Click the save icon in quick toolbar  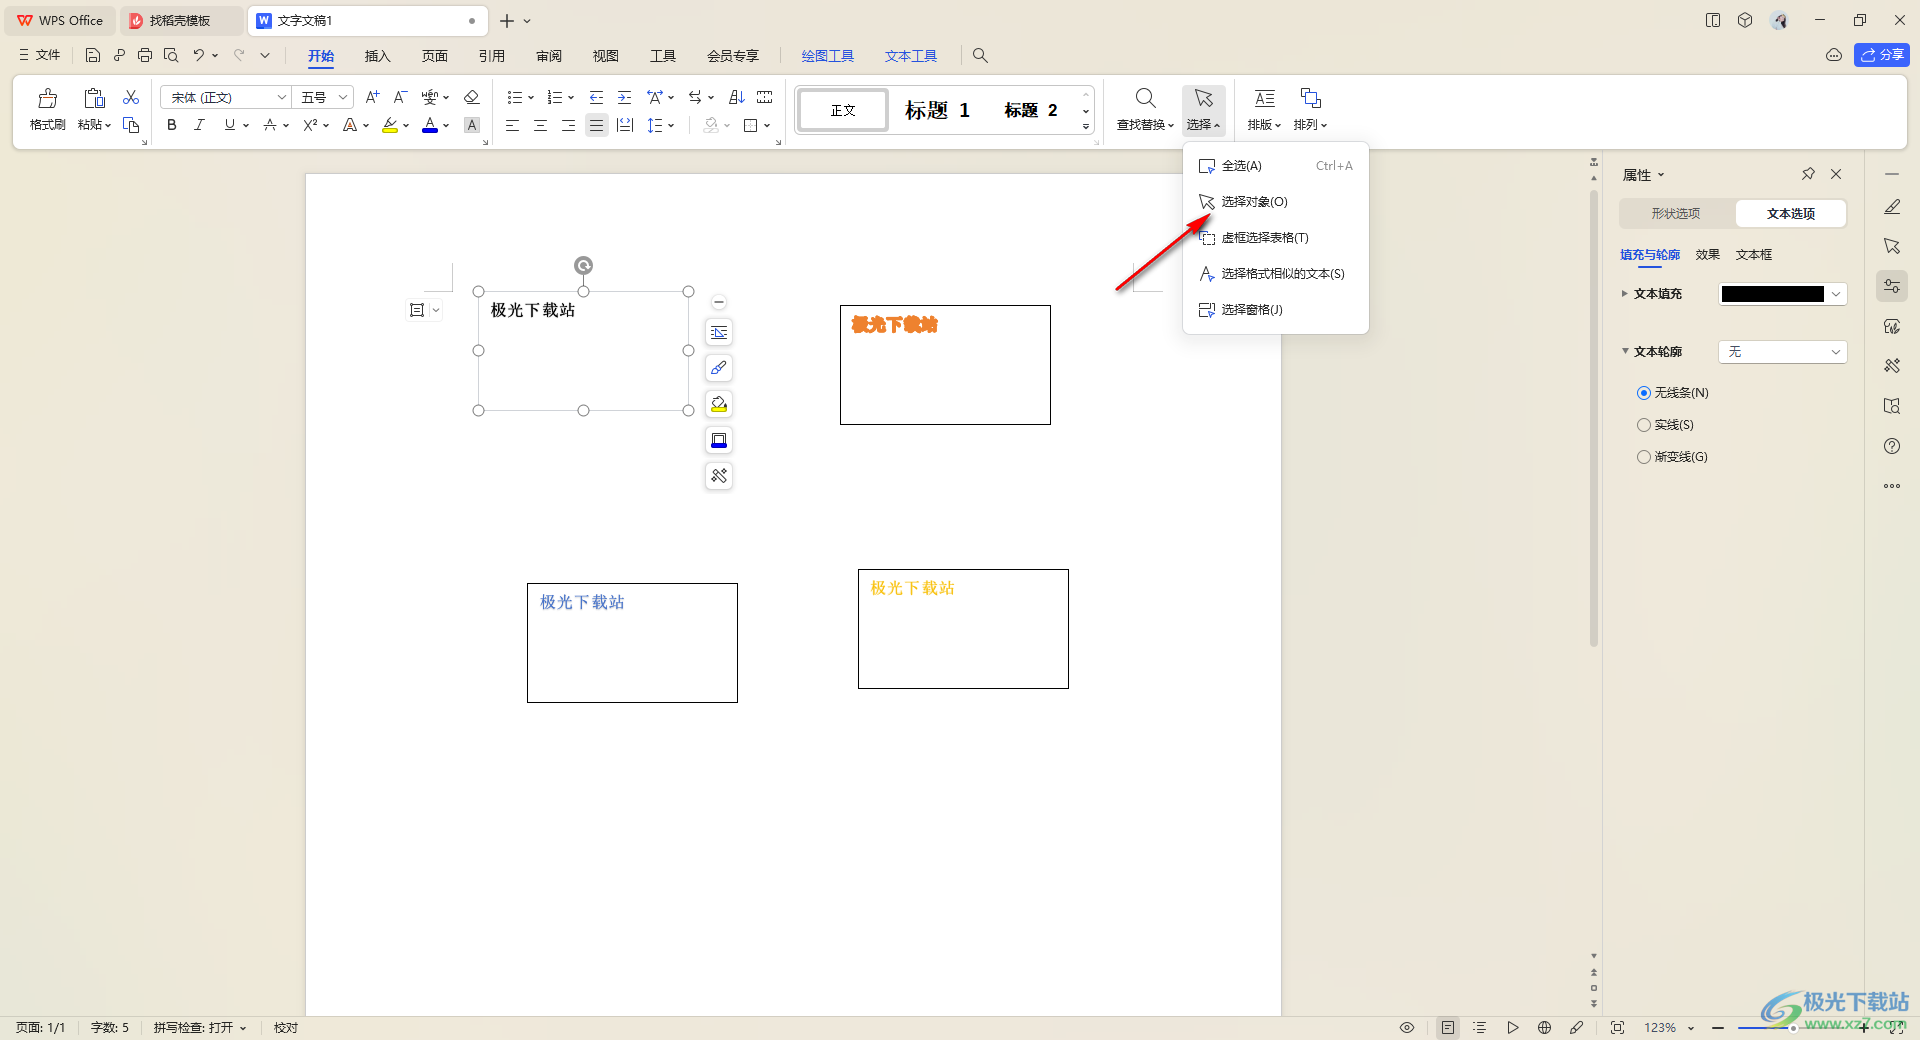93,56
